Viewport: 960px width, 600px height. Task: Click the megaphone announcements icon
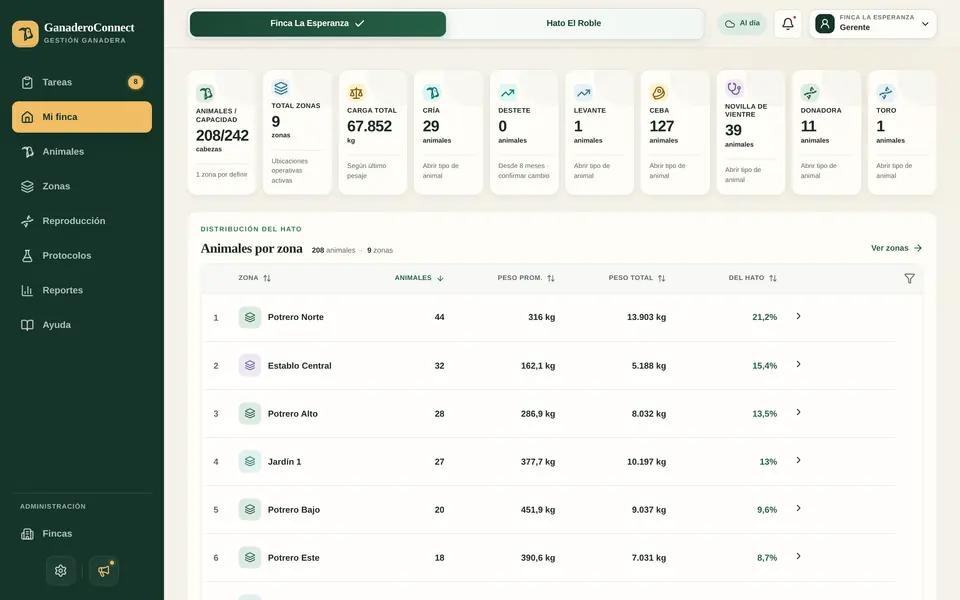click(x=104, y=571)
